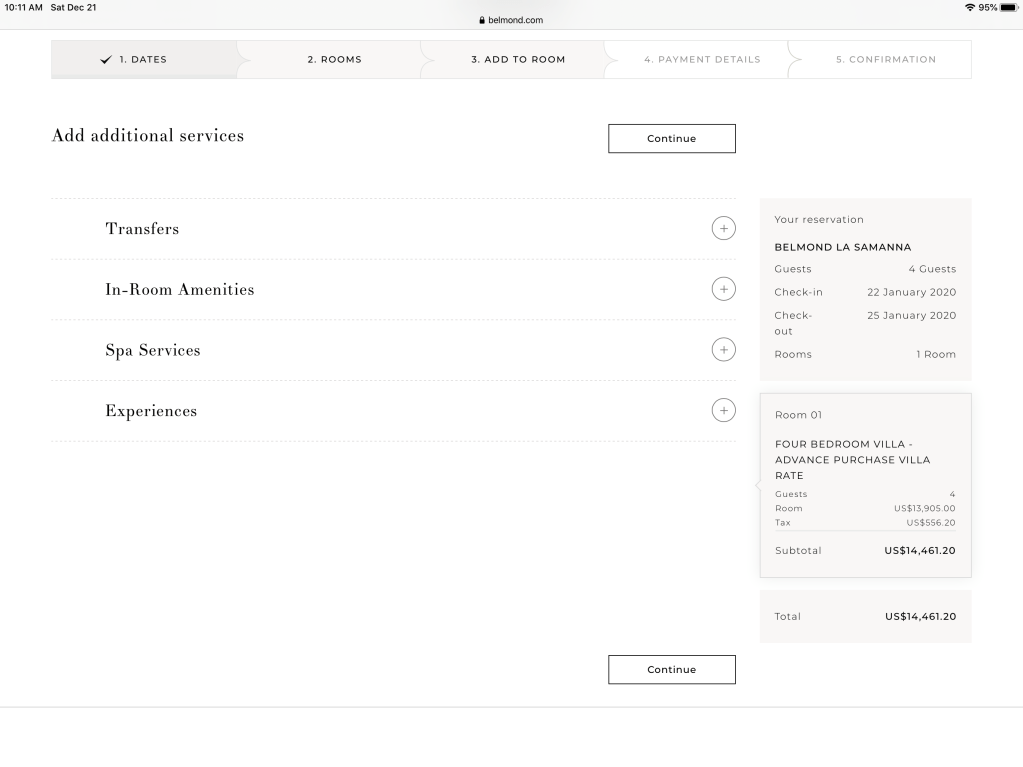Expand the Experiences section title
1023x767 pixels.
coord(151,411)
